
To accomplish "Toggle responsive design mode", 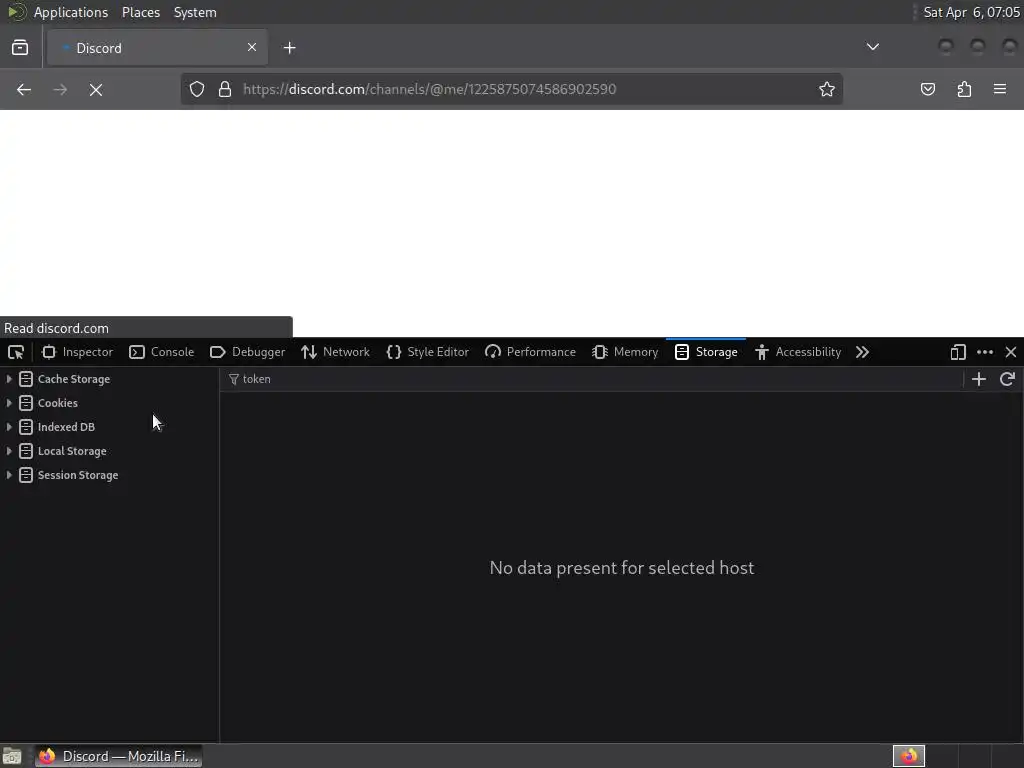I will coord(957,352).
